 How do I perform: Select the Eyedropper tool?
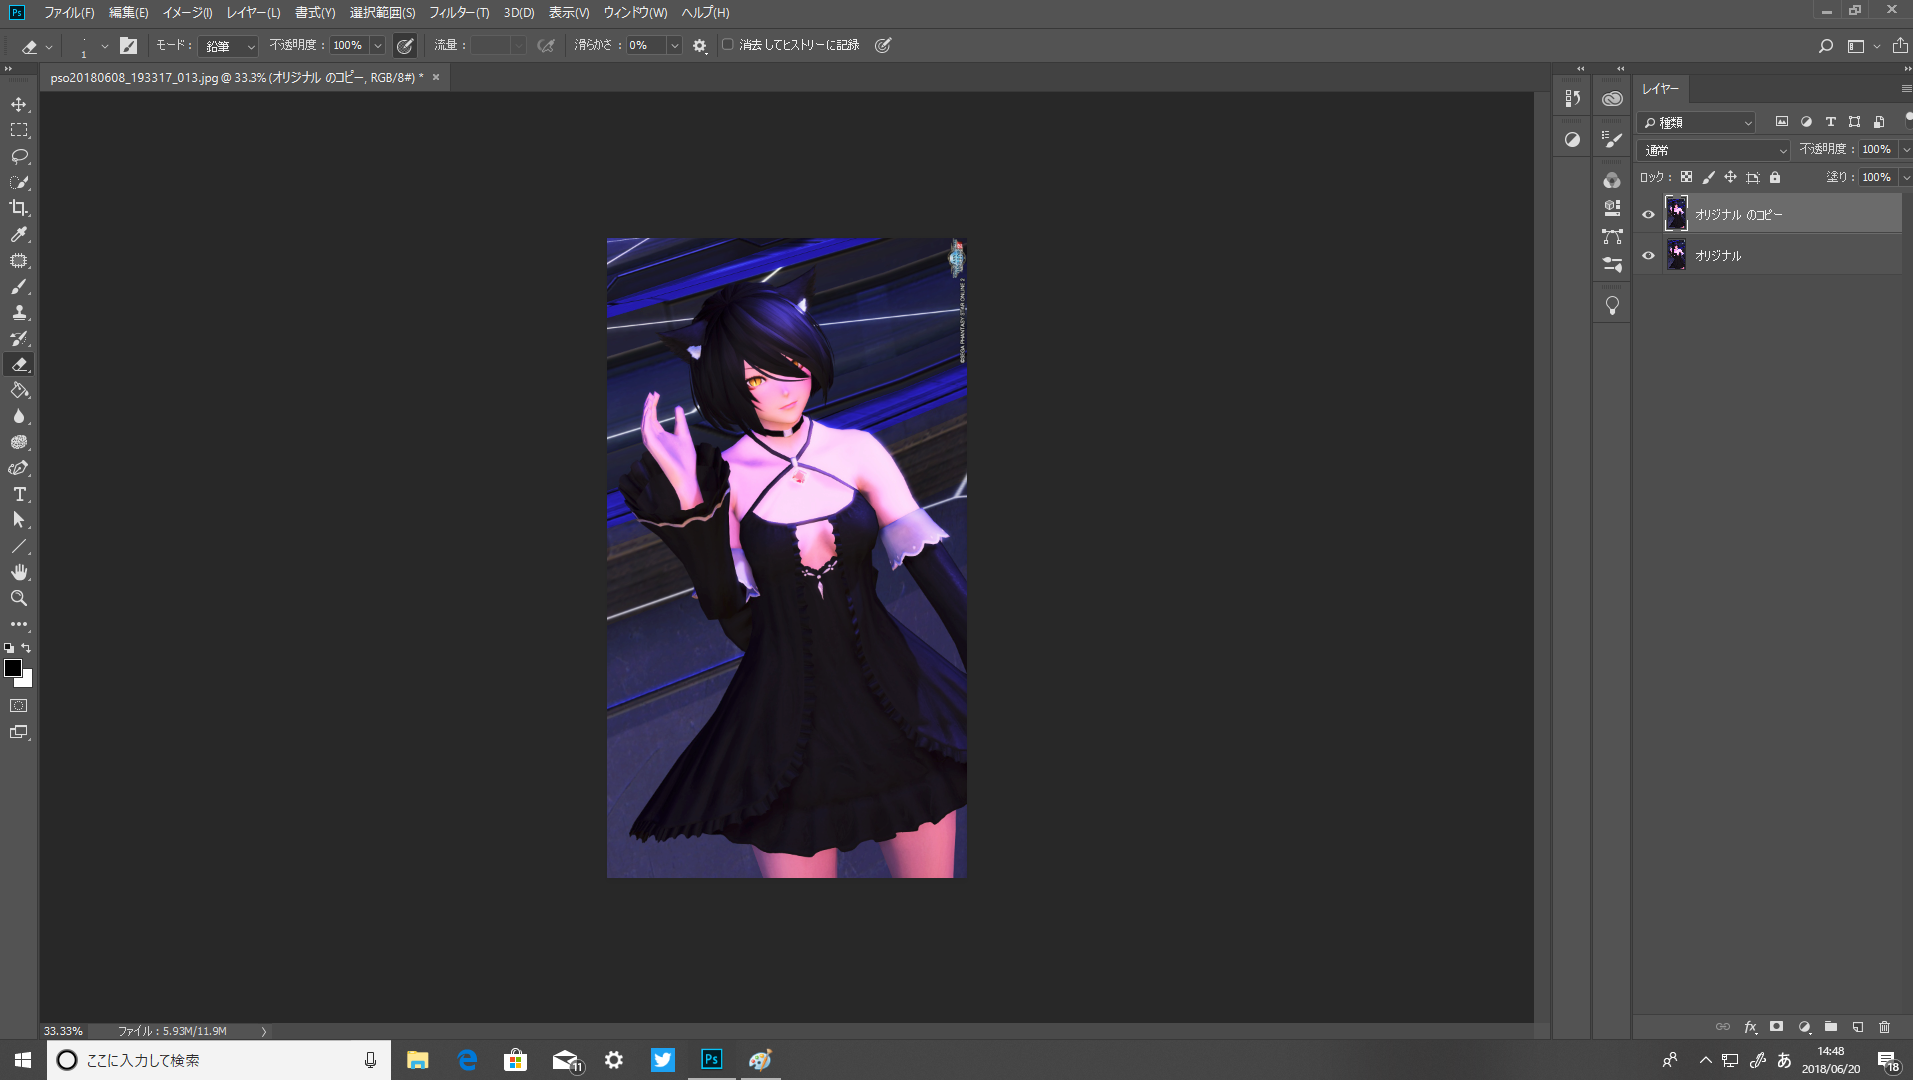[x=19, y=234]
